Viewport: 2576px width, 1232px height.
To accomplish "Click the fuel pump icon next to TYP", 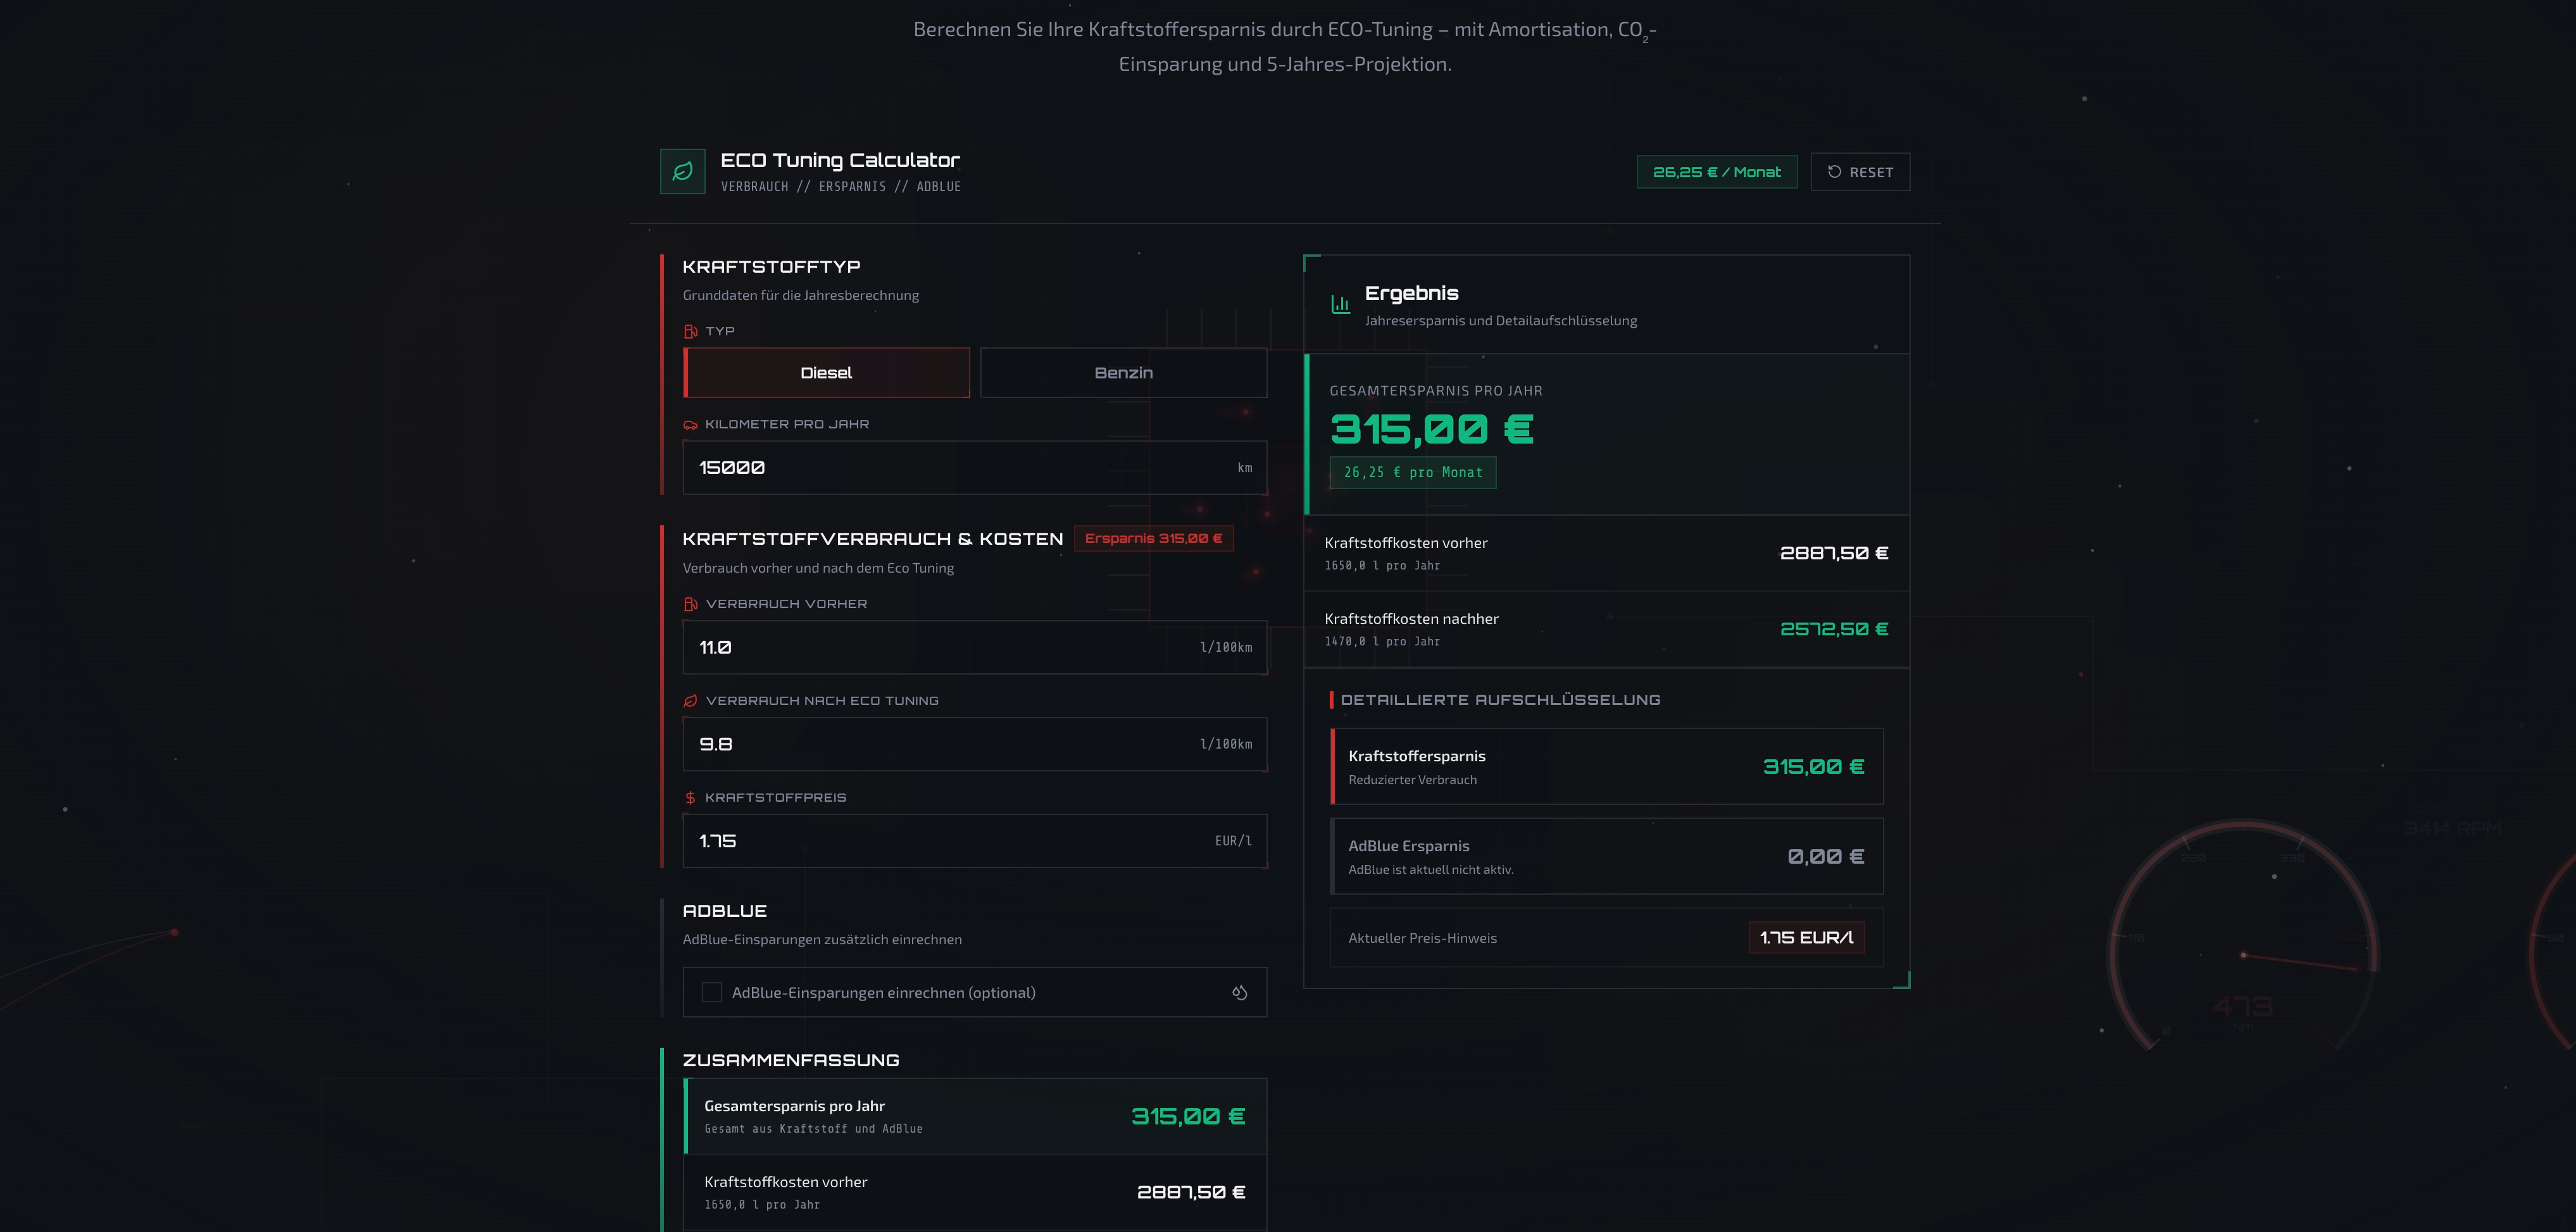I will (690, 331).
